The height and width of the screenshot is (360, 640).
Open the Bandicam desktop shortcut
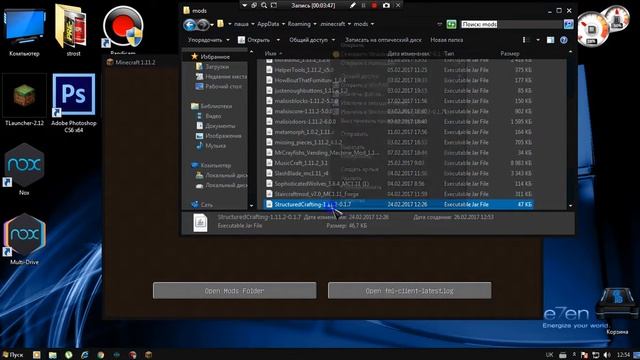click(x=123, y=29)
